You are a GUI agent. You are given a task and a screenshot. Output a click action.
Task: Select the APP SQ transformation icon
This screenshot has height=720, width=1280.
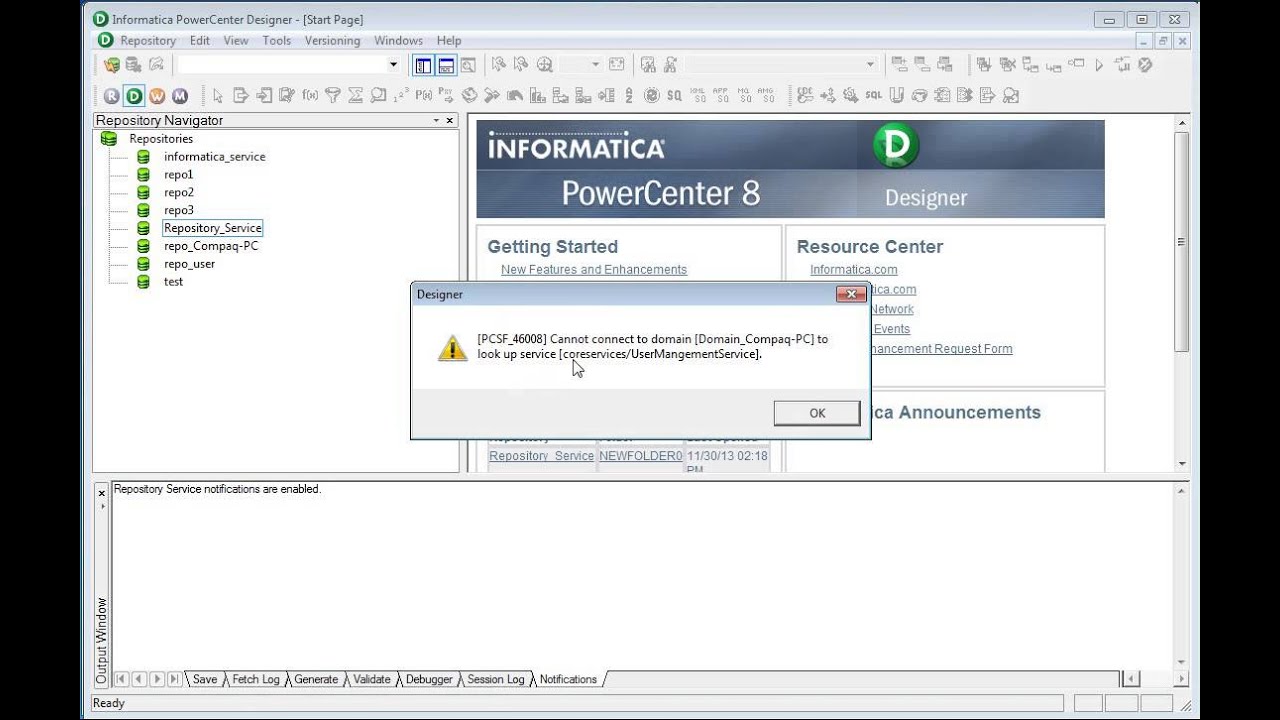point(721,96)
